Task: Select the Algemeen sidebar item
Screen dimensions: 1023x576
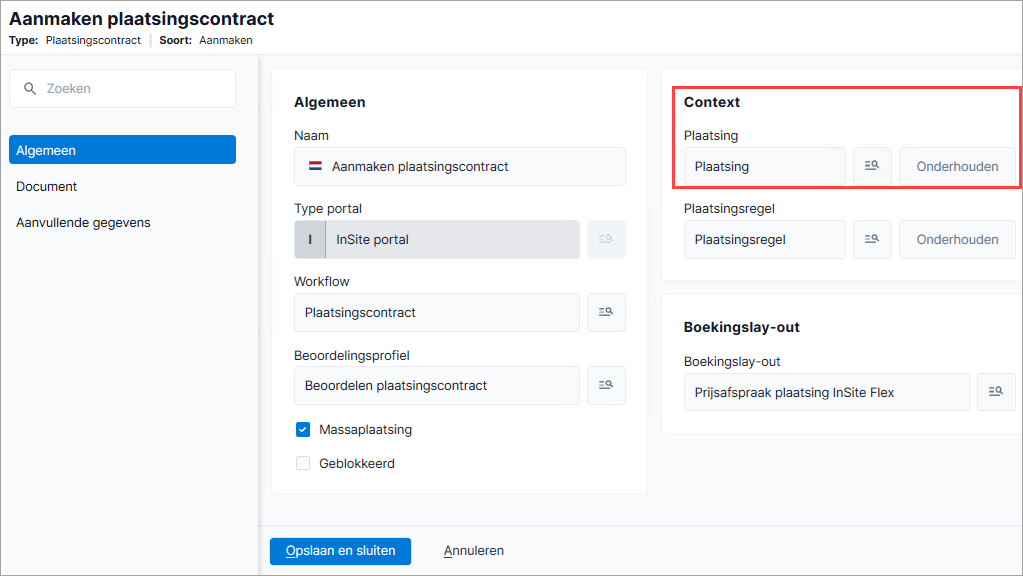Action: [x=123, y=150]
